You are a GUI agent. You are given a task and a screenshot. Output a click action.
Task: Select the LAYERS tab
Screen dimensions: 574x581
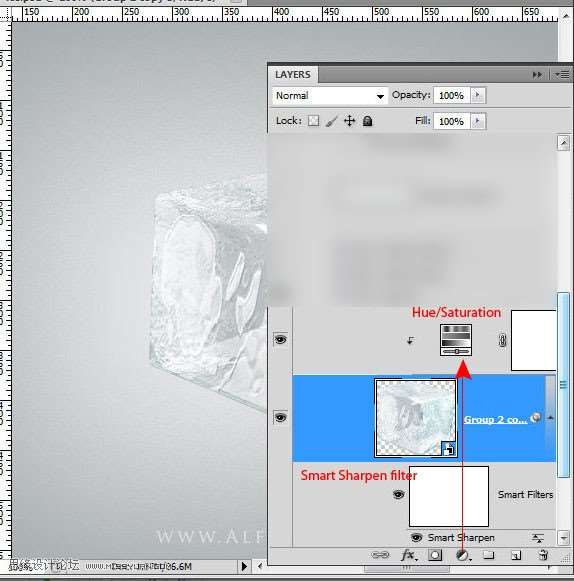[293, 74]
